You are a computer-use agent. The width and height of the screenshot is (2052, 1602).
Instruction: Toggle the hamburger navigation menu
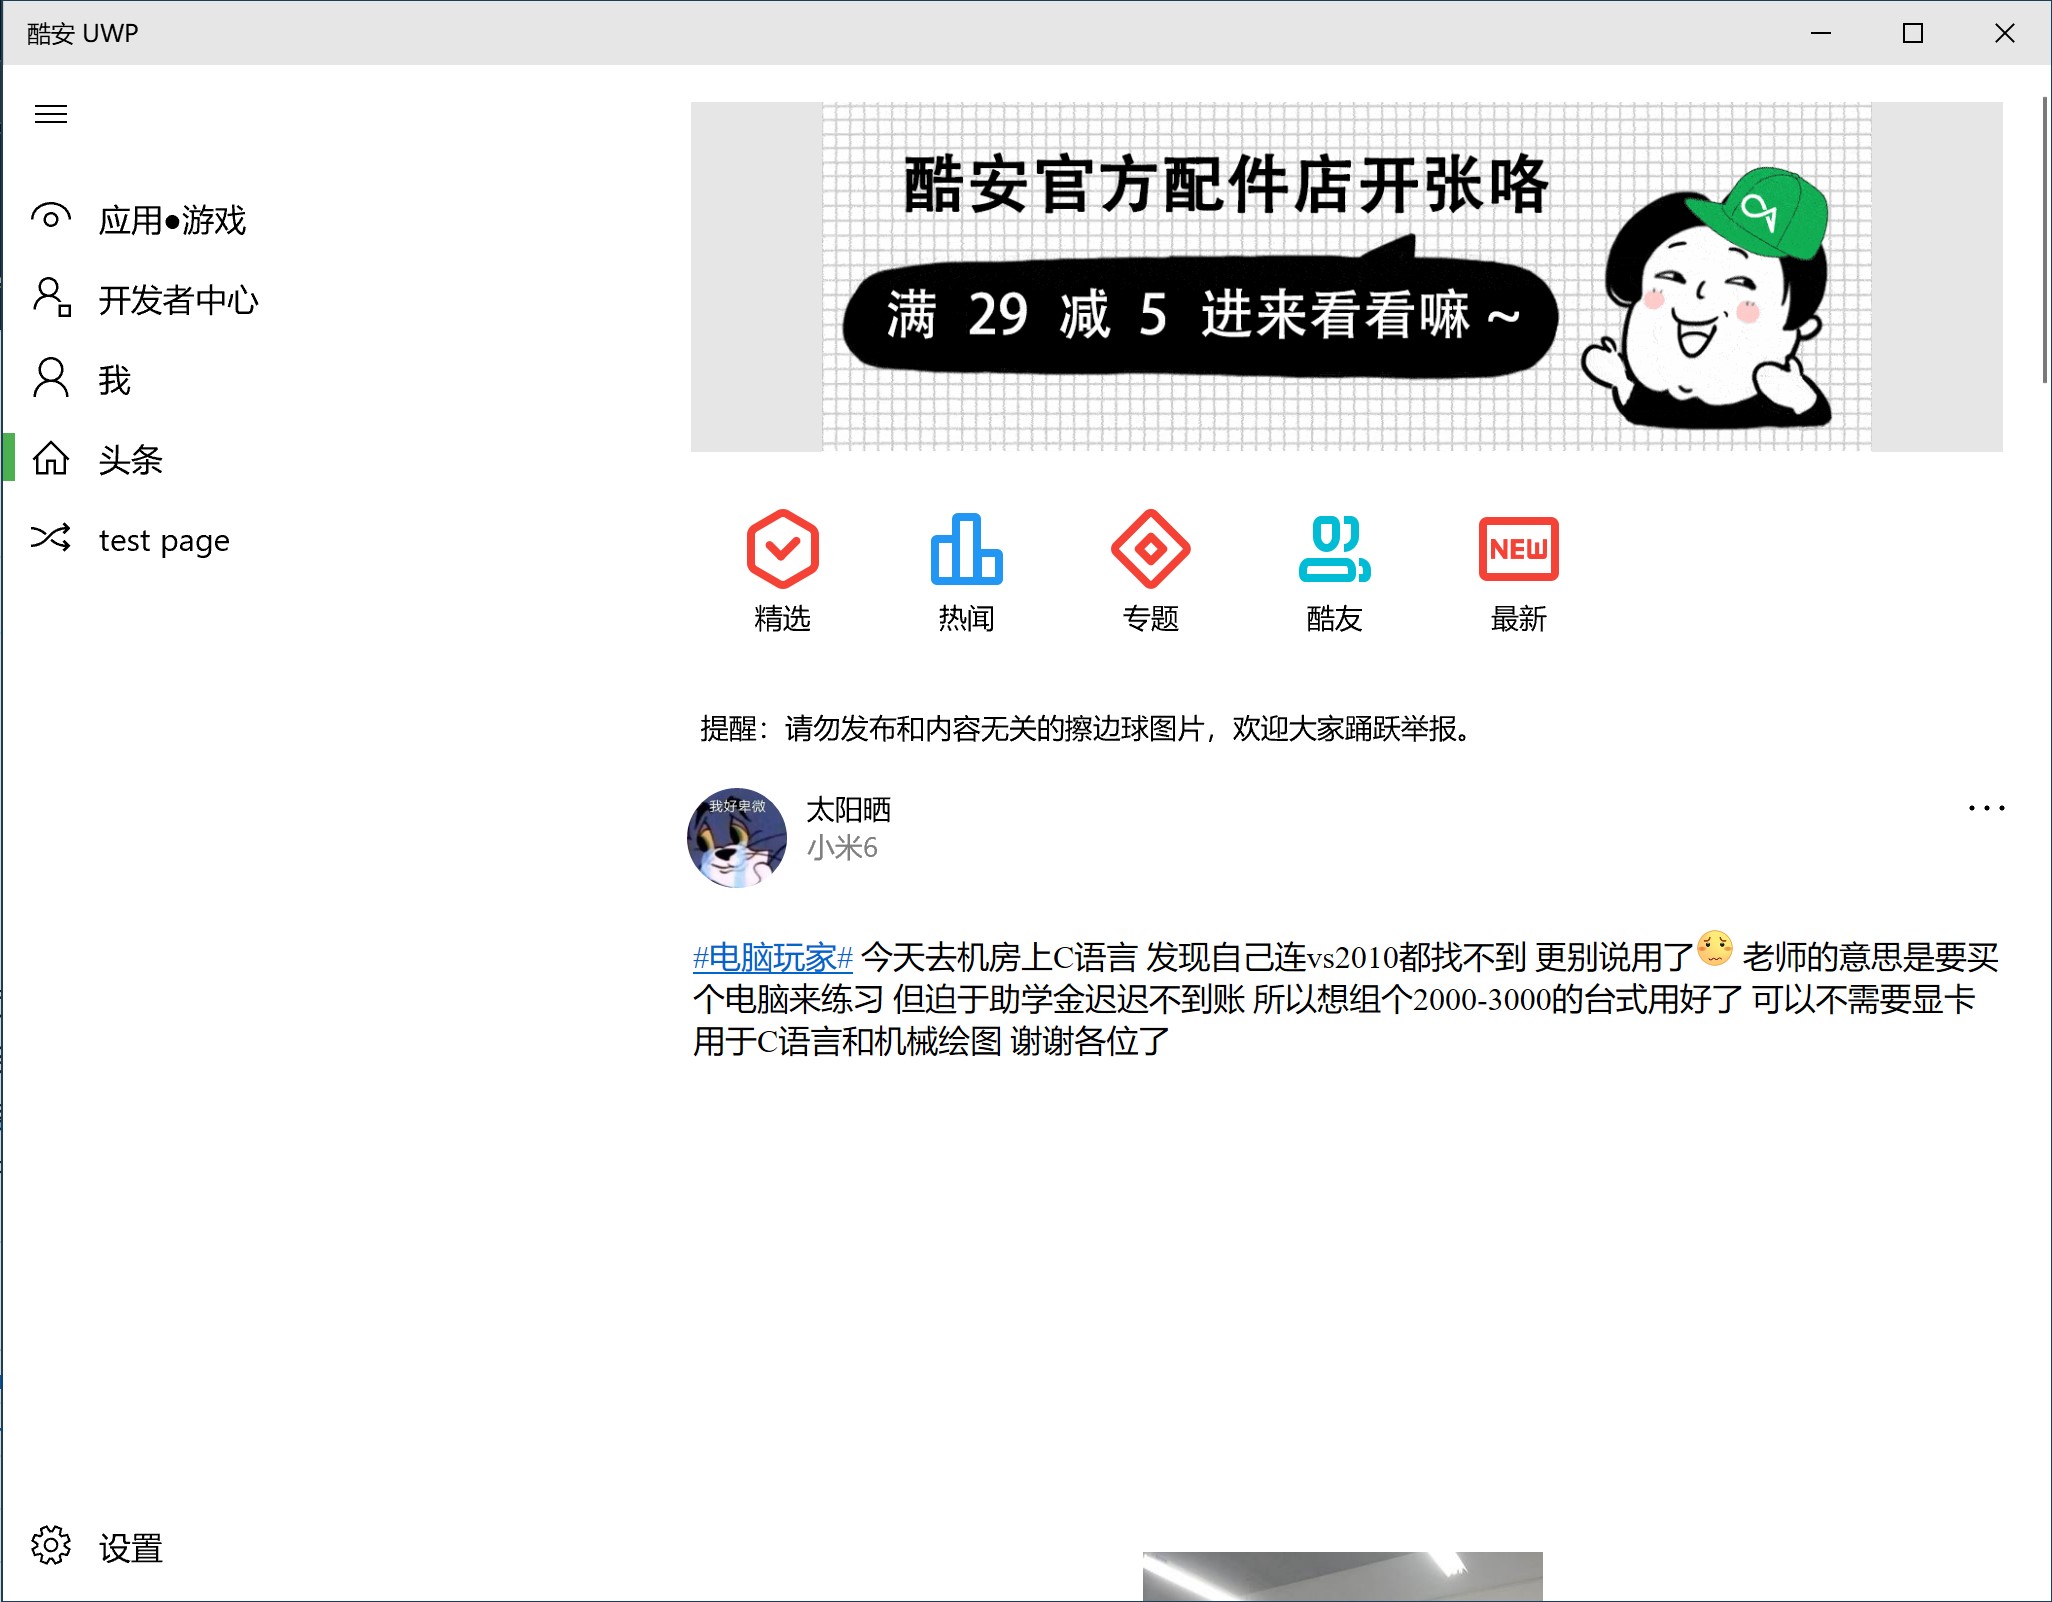[x=51, y=114]
